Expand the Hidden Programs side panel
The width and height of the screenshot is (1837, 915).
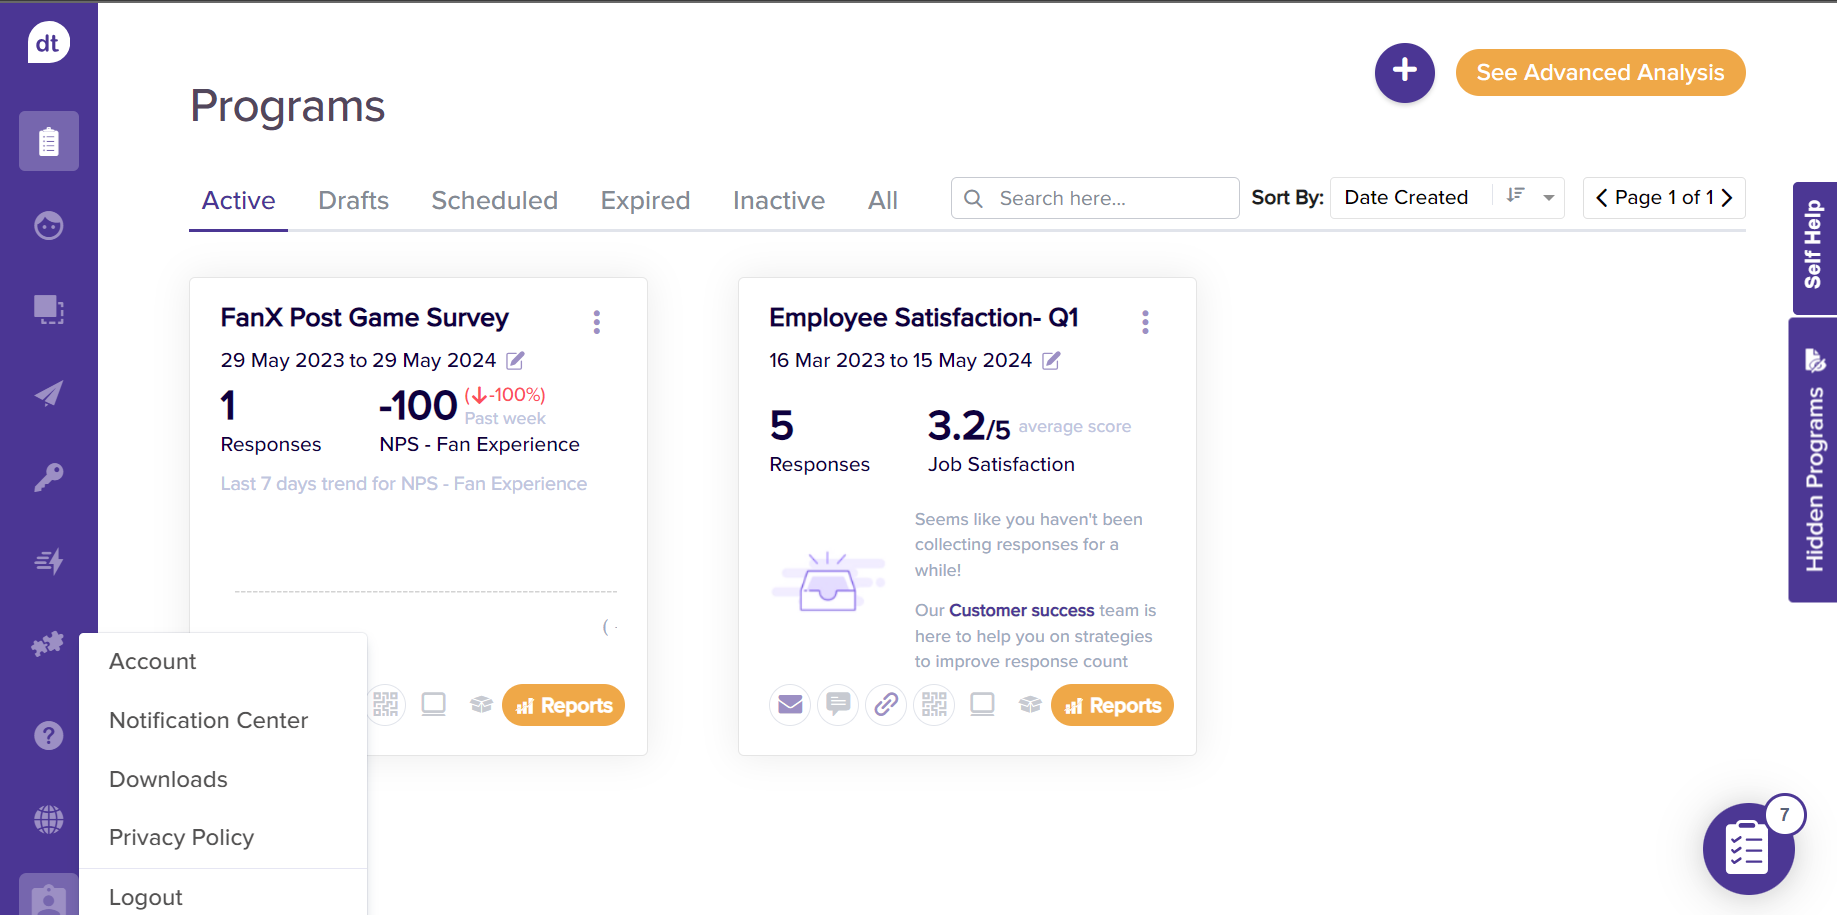1813,460
